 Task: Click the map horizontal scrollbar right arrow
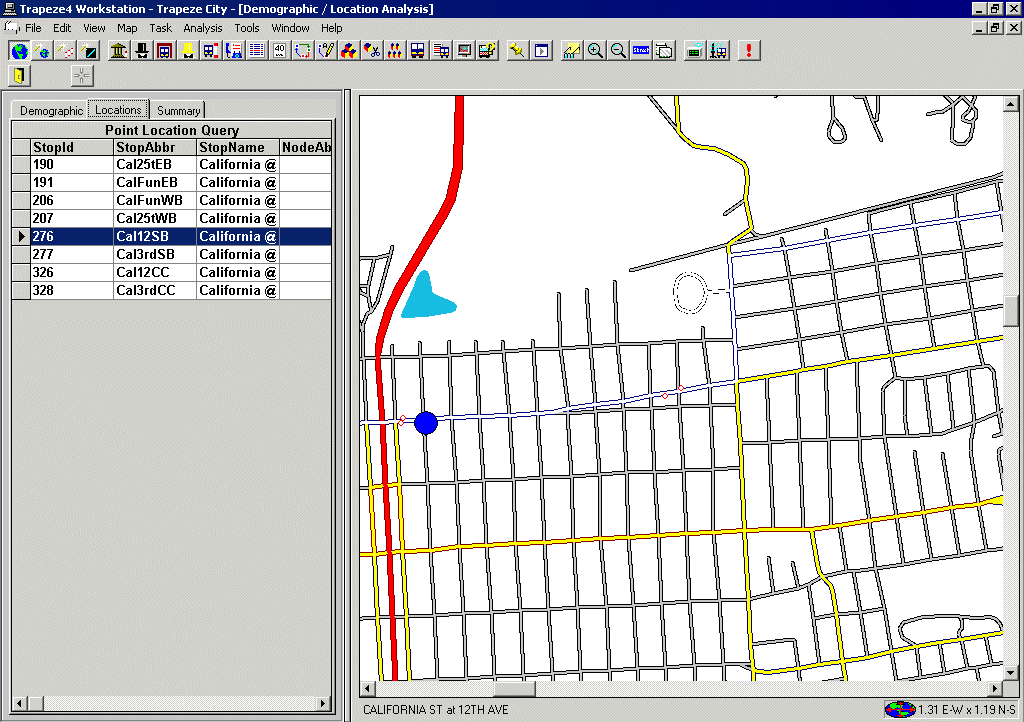(996, 688)
